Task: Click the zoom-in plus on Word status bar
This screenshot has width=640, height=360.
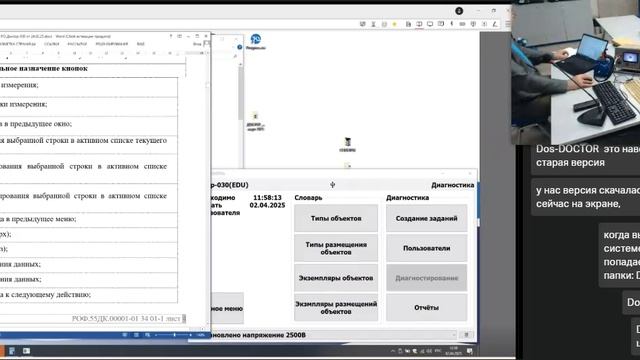Action: (190, 335)
